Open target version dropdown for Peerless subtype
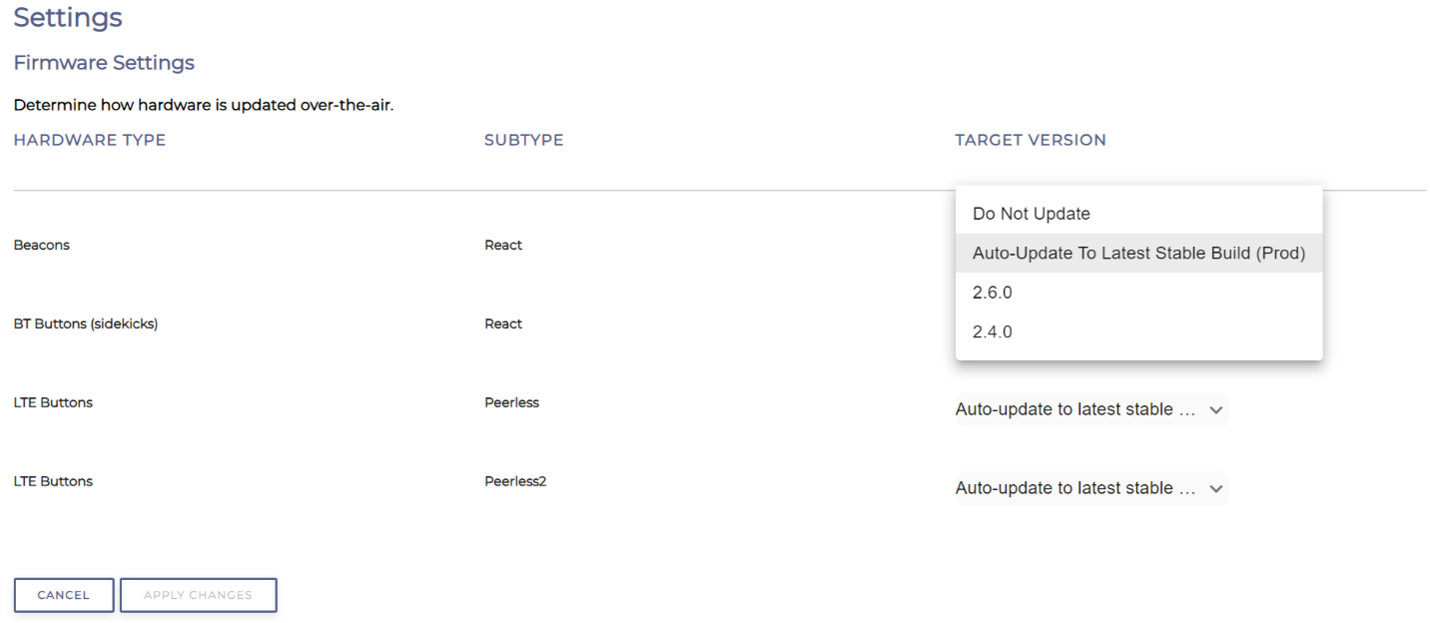Image resolution: width=1430 pixels, height=623 pixels. click(x=1091, y=409)
